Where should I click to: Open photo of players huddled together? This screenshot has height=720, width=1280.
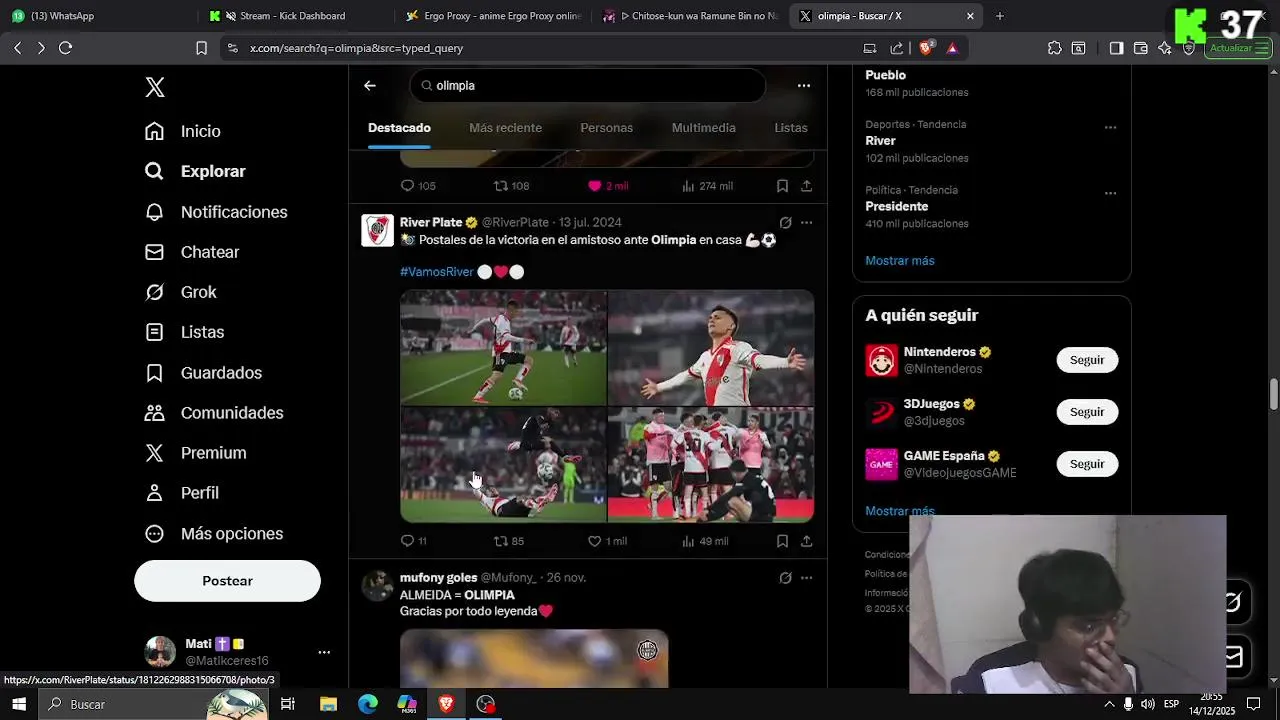coord(711,465)
